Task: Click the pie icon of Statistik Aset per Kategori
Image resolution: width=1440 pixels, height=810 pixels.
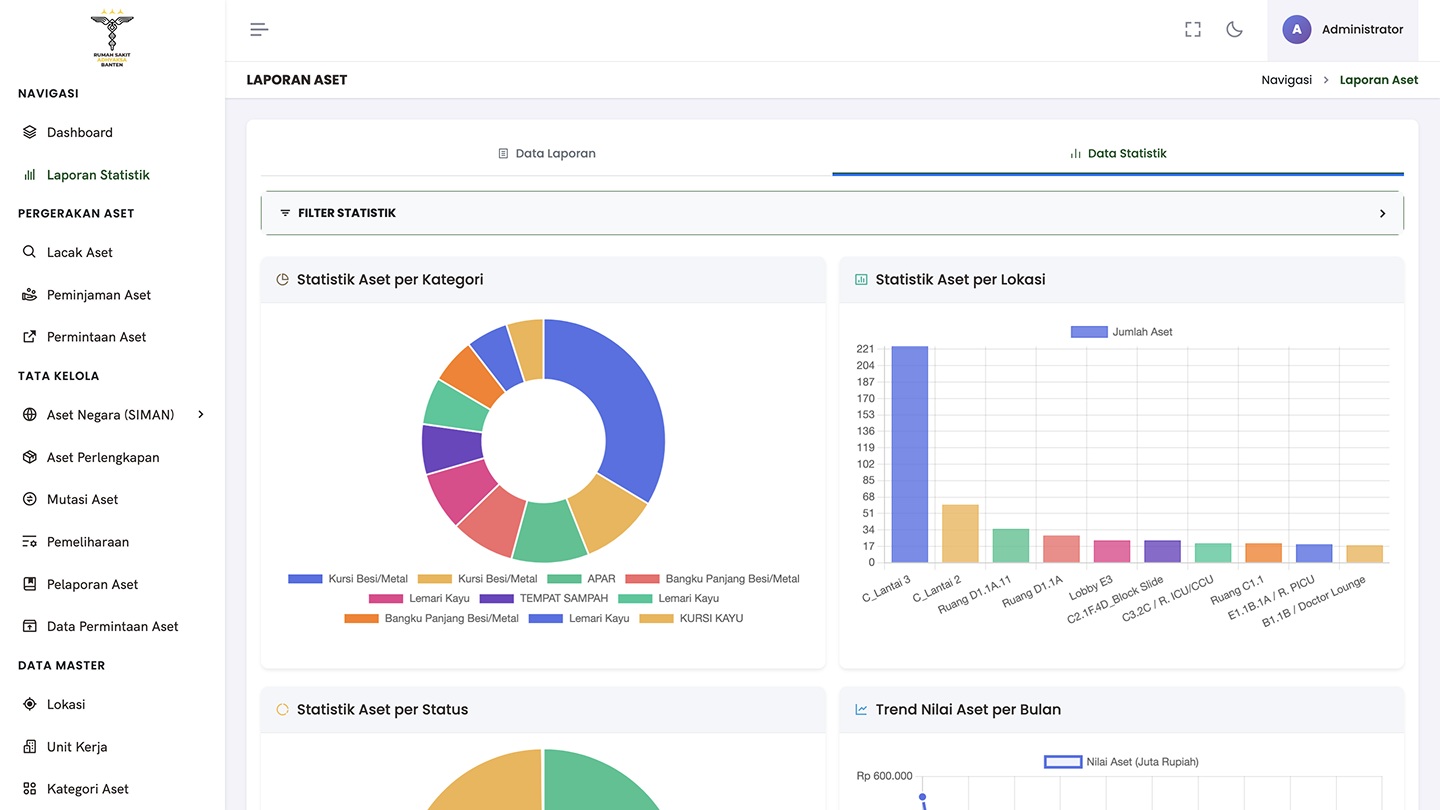Action: 283,280
